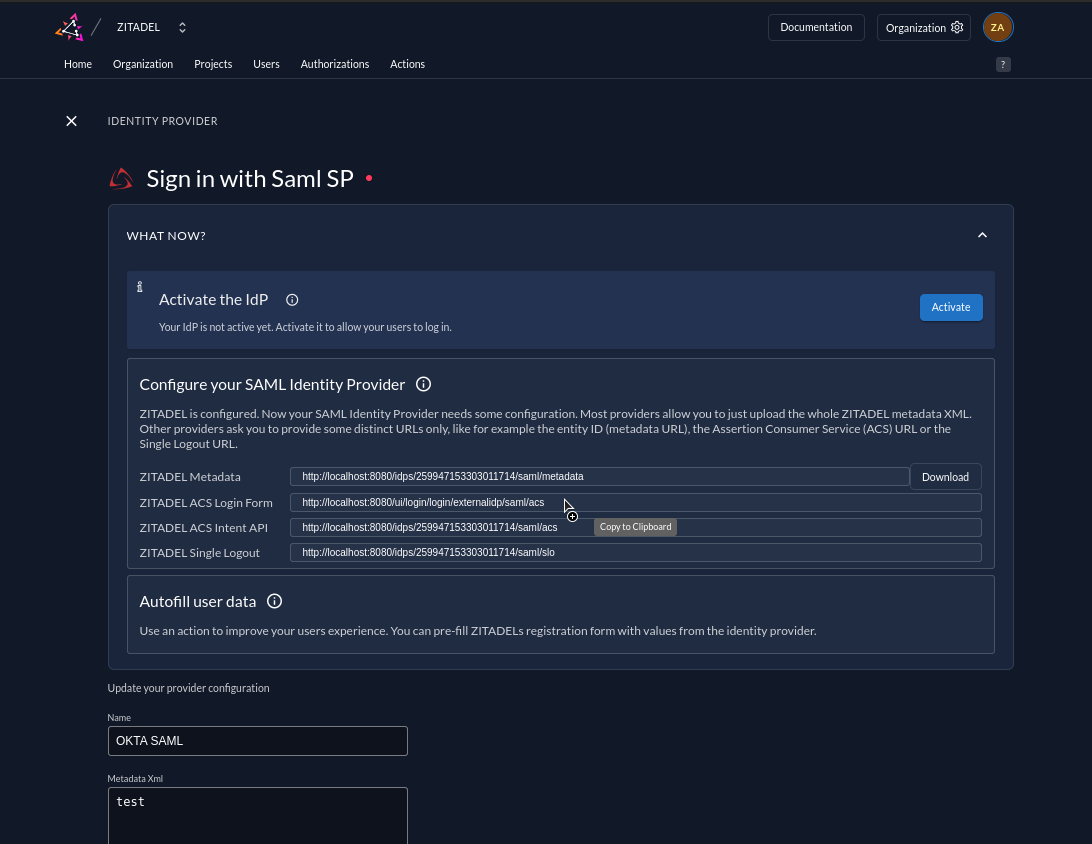The image size is (1092, 844).
Task: Select the ZITADEL Single Logout URL field
Action: tap(636, 551)
